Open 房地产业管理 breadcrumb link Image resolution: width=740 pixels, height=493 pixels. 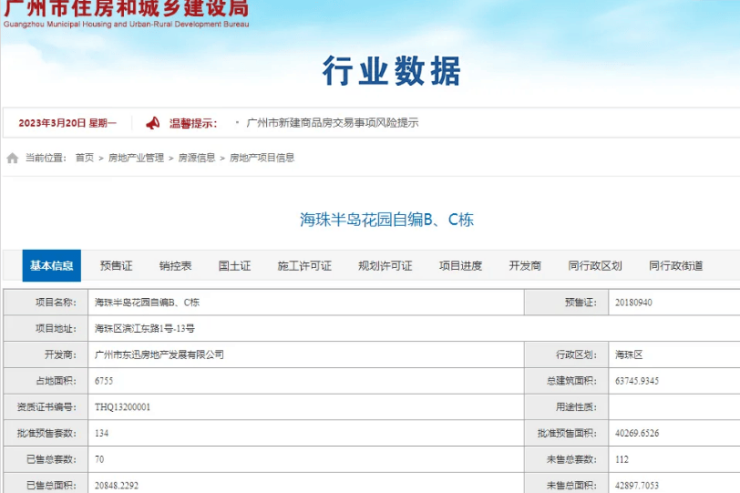point(136,158)
